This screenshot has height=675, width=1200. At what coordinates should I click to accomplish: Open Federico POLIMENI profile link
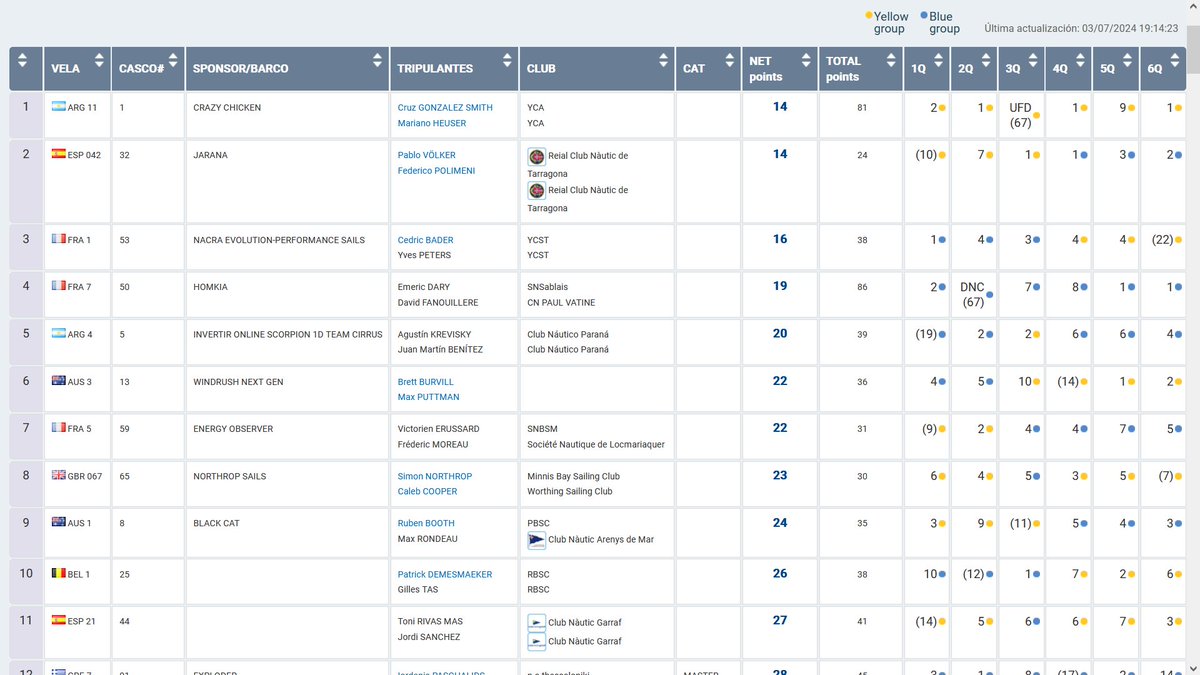(x=436, y=171)
